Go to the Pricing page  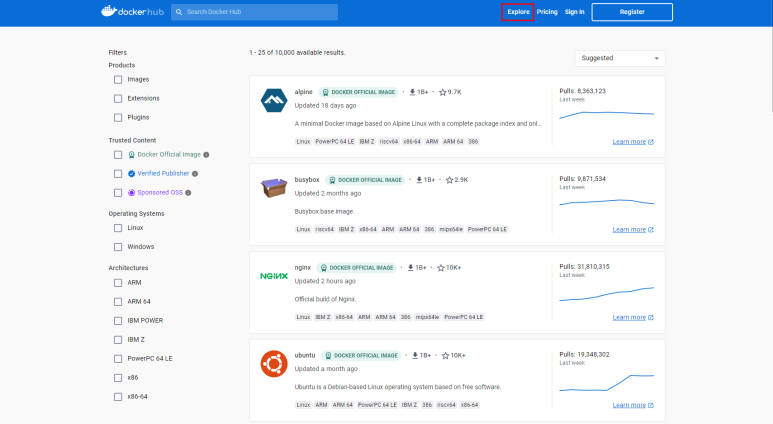[547, 12]
